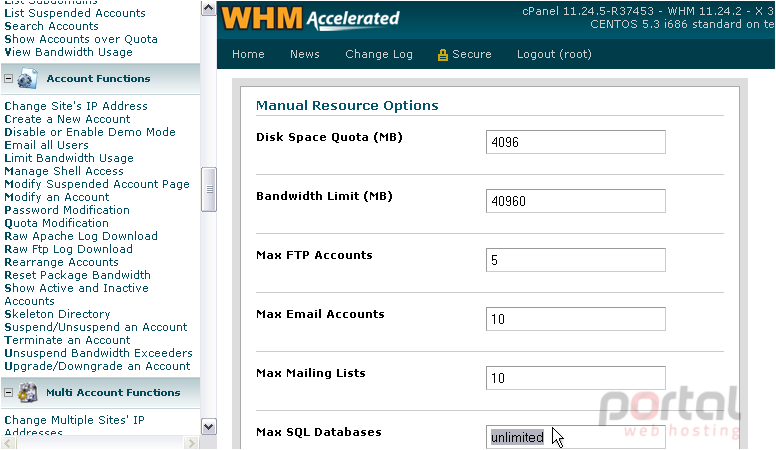Viewport: 776px width, 450px height.
Task: Click the Manual Resource Options heading
Action: tap(347, 105)
